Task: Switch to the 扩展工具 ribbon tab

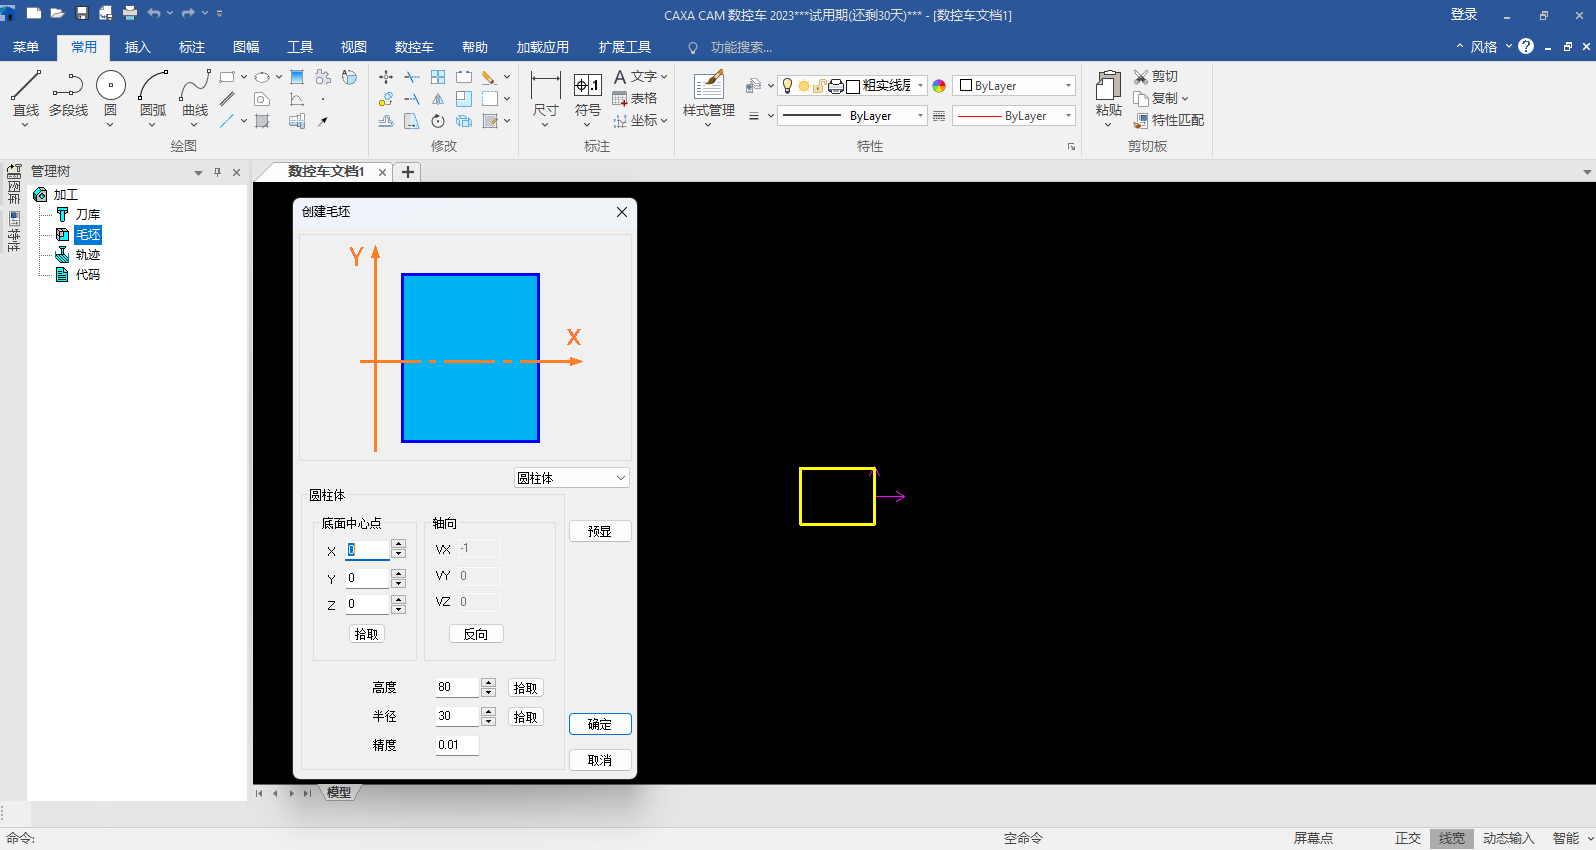Action: (625, 47)
